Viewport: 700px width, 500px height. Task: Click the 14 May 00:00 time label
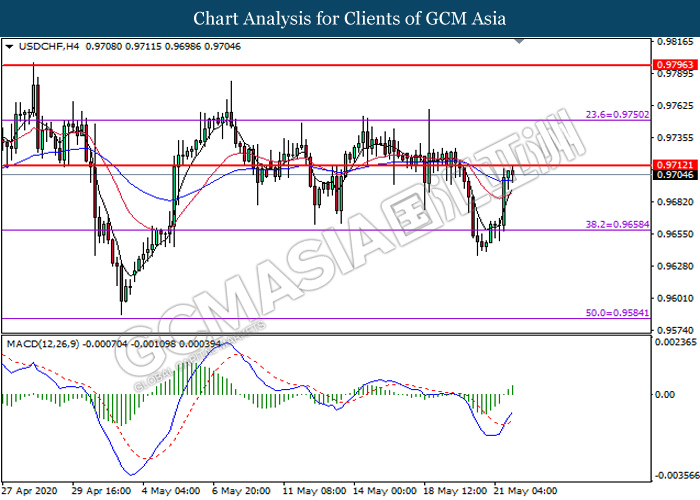point(385,491)
